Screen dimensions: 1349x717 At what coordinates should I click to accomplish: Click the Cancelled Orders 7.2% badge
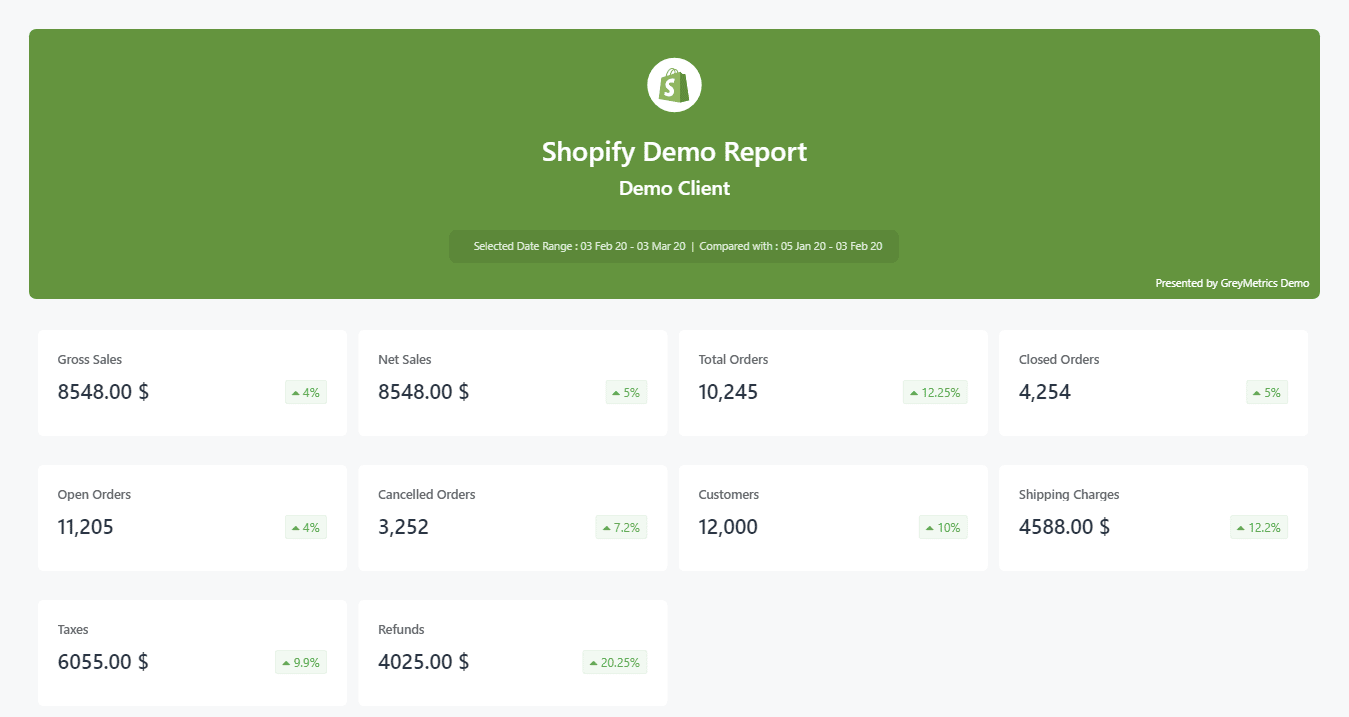[x=621, y=528]
